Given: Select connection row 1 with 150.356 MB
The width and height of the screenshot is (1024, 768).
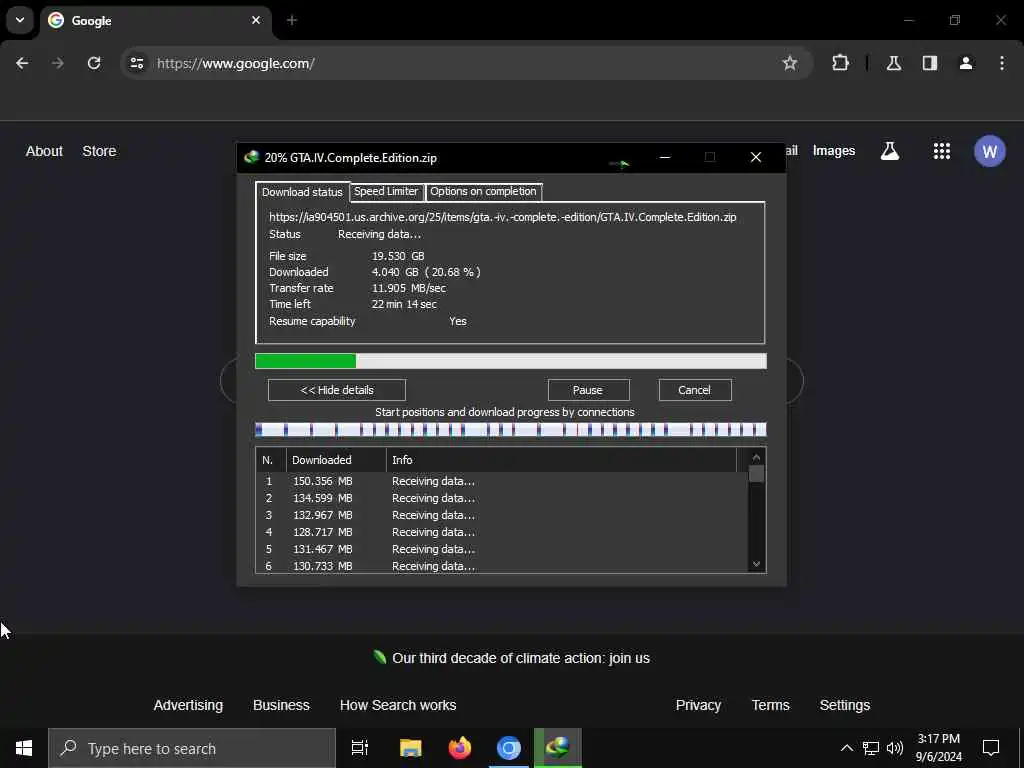Looking at the screenshot, I should [x=502, y=481].
